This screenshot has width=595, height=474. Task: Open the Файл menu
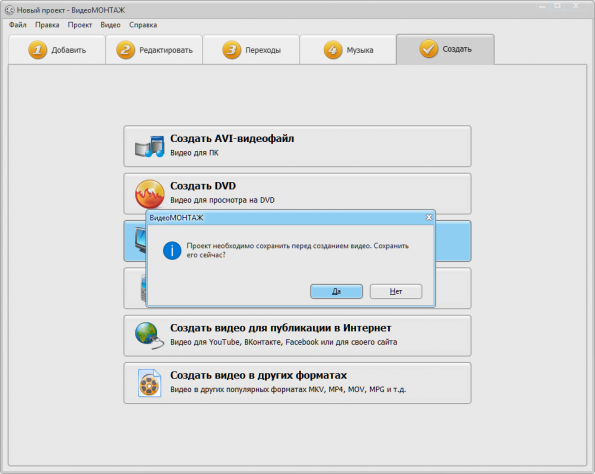(x=18, y=25)
